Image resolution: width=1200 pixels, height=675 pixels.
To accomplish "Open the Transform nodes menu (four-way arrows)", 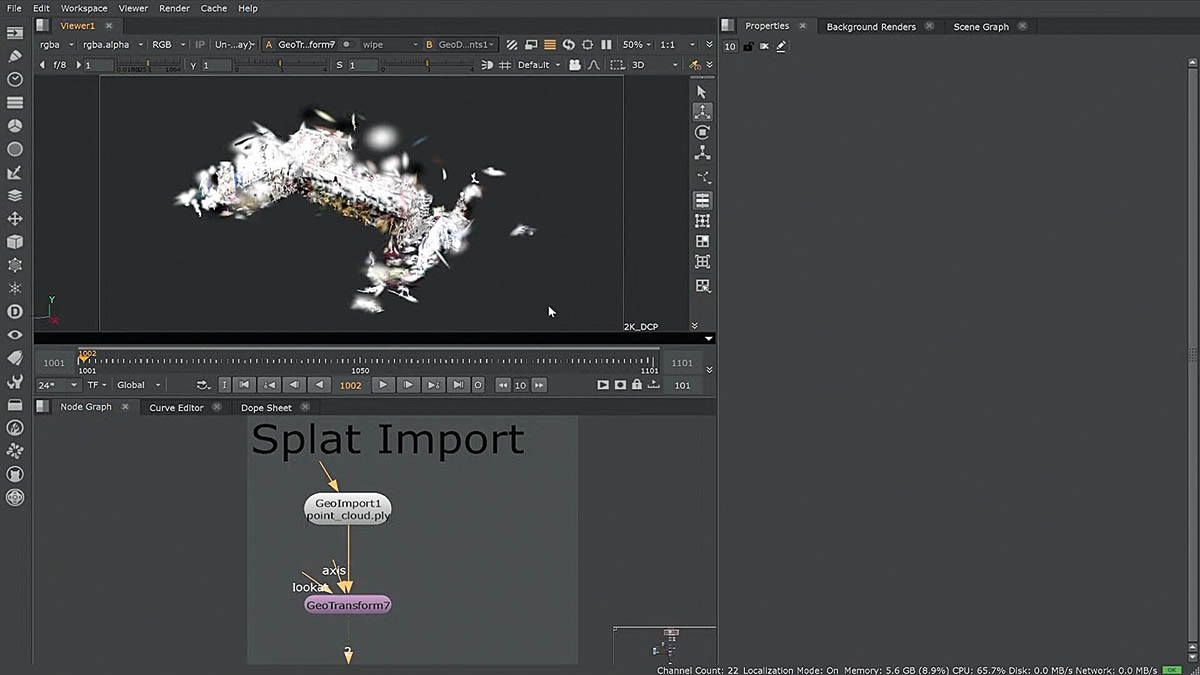I will pyautogui.click(x=15, y=218).
